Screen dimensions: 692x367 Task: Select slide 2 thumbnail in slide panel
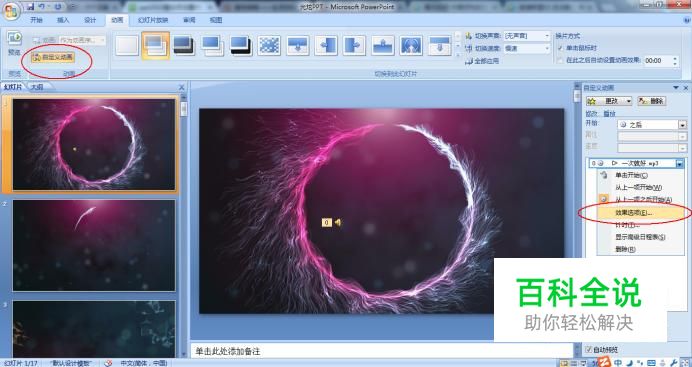tap(94, 245)
